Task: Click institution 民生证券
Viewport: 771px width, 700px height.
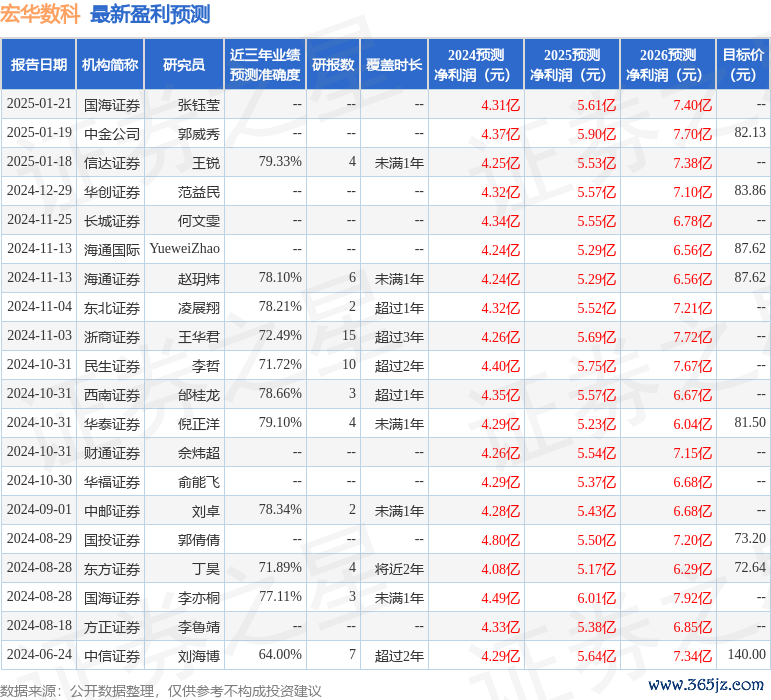Action: (112, 366)
